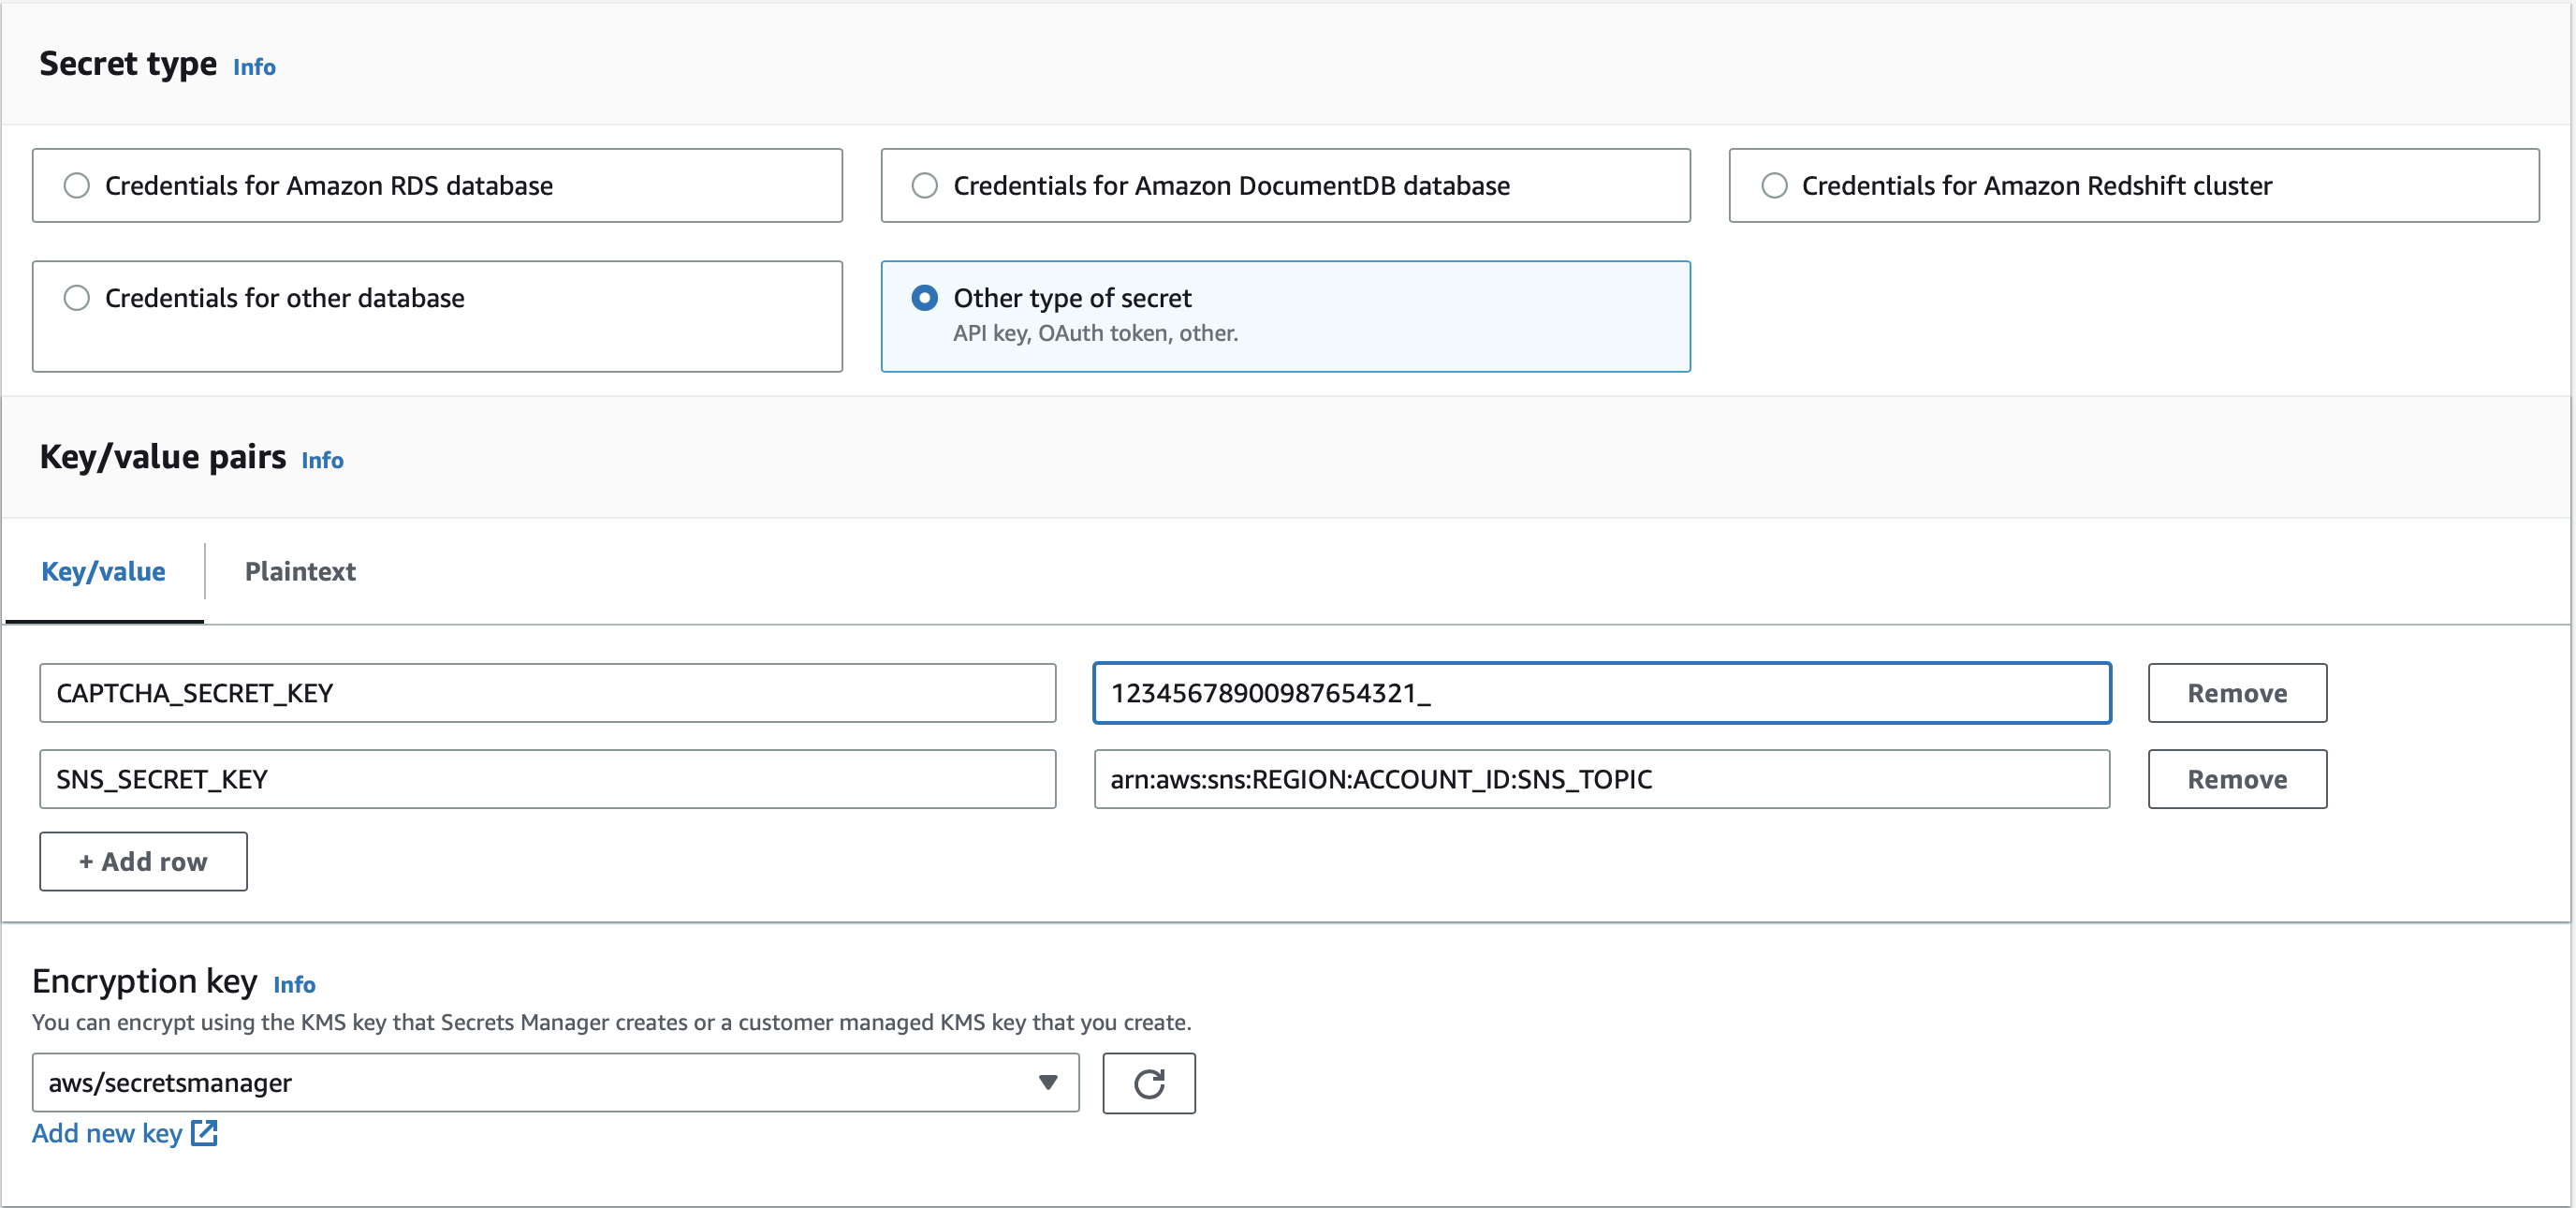
Task: Remove the SNS_SECRET_KEY row
Action: click(2236, 779)
